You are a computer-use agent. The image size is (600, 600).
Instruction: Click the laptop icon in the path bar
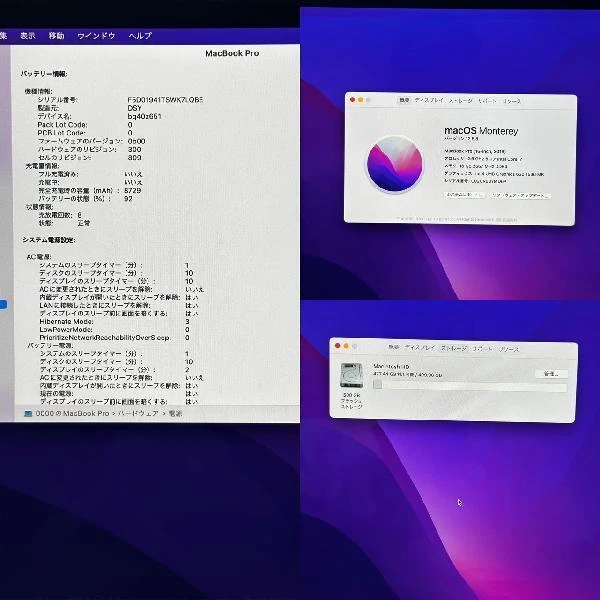click(27, 412)
